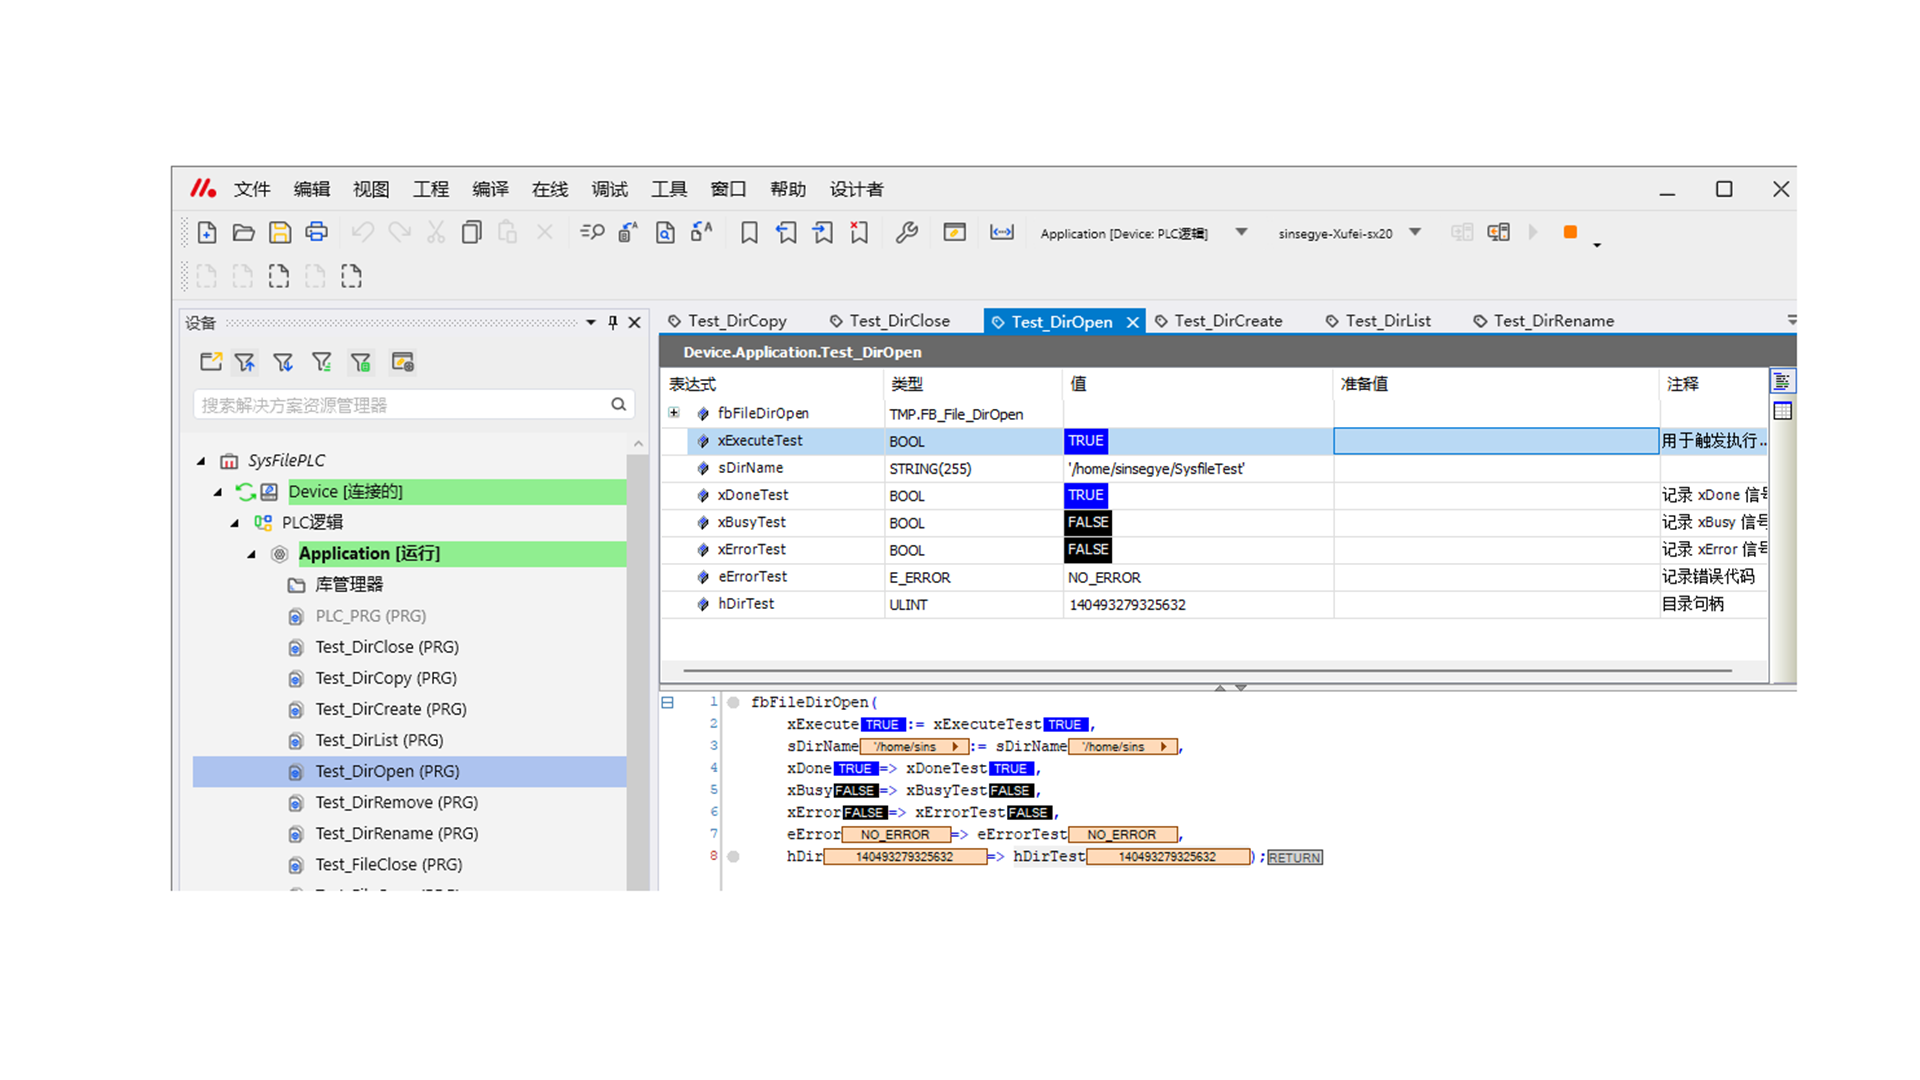Click the wrench build icon
Screen dimensions: 1920x1080
[907, 233]
